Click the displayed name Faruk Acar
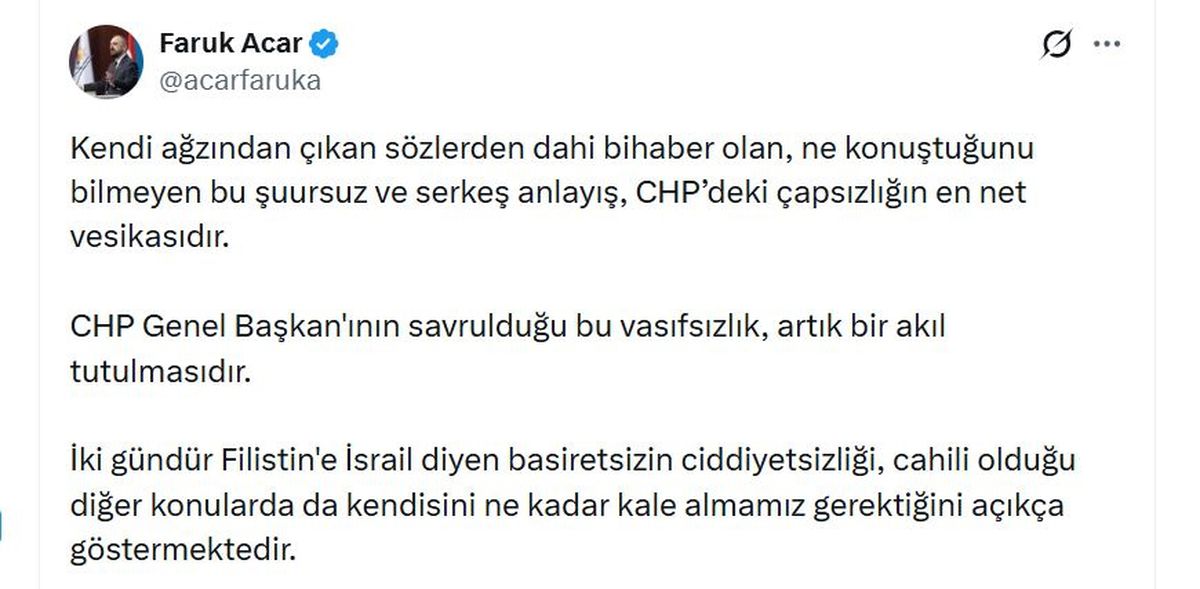This screenshot has height=589, width=1200. [x=232, y=42]
